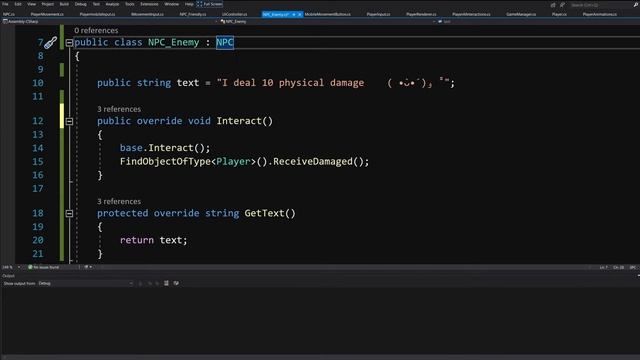This screenshot has height=360, width=640.
Task: Click the 'return text;' statement
Action: click(x=153, y=240)
